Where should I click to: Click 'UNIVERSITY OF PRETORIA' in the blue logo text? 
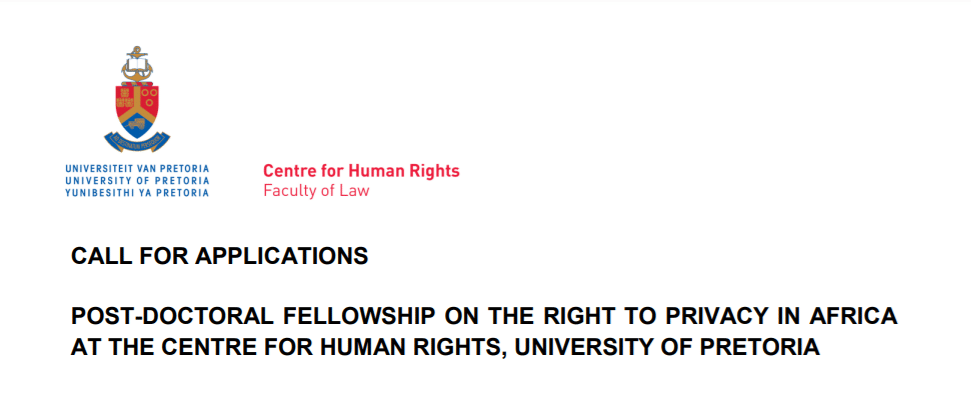click(136, 180)
